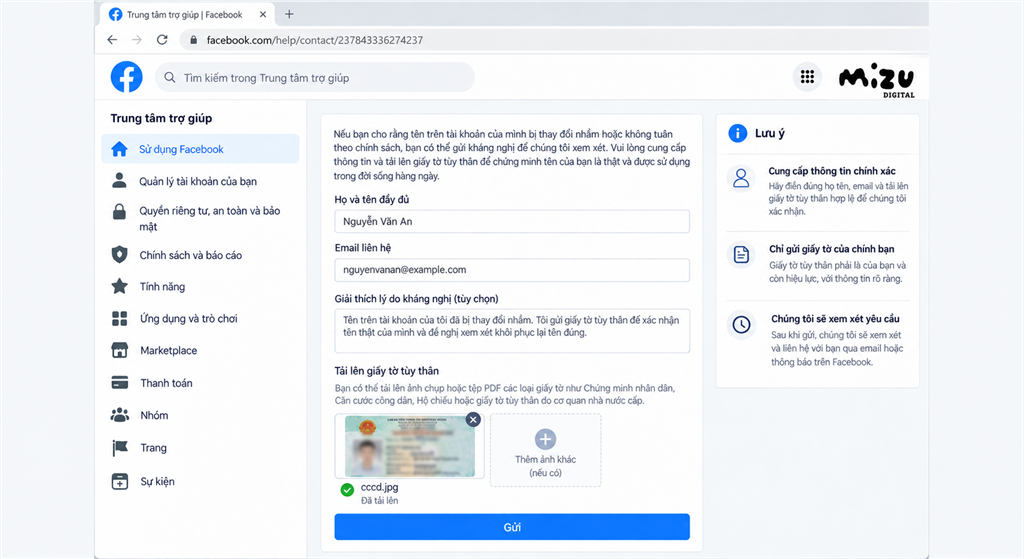Click the Email liên hệ field
Viewport: 1024px width, 559px height.
click(512, 270)
